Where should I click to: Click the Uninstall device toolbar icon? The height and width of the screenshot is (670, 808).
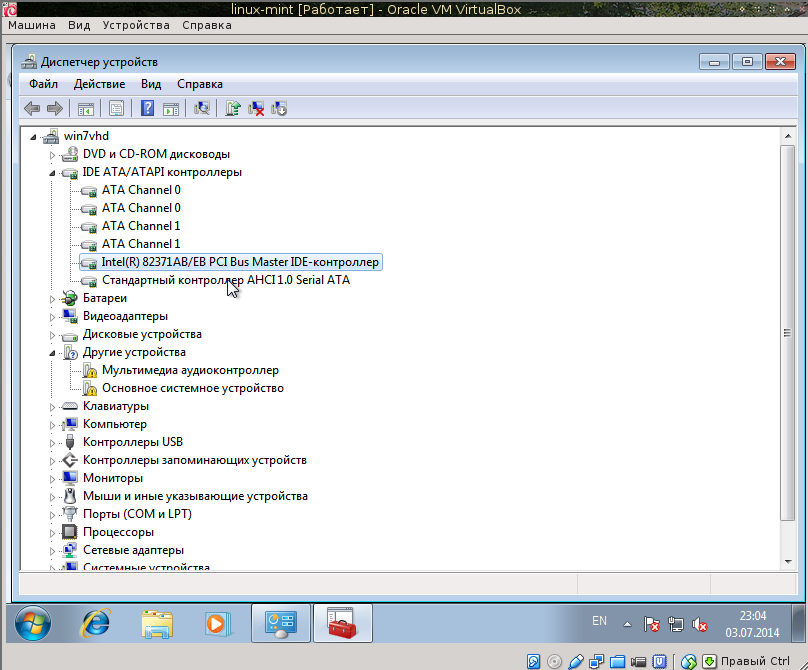[x=255, y=108]
